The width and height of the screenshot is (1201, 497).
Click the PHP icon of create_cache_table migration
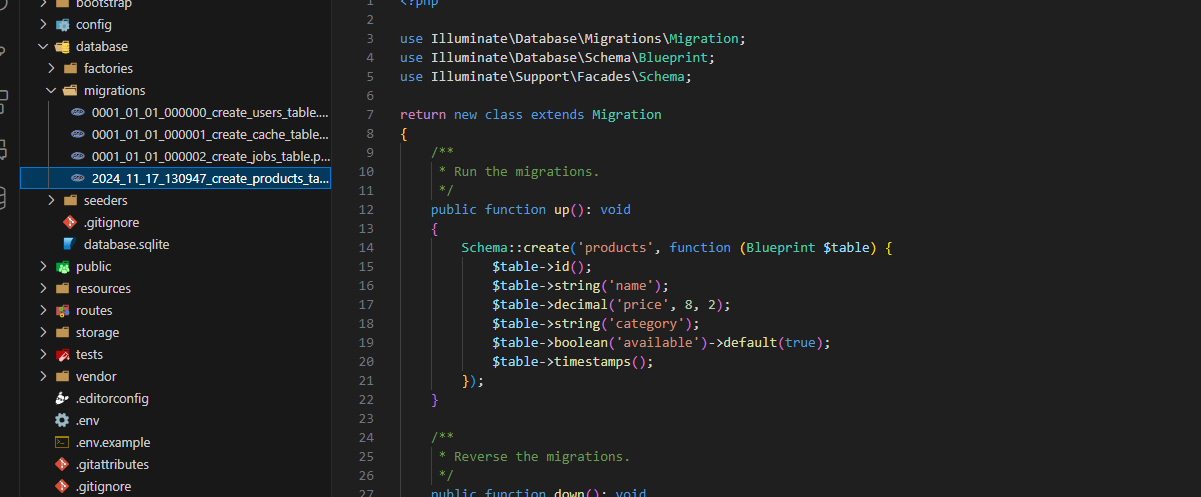coord(78,135)
